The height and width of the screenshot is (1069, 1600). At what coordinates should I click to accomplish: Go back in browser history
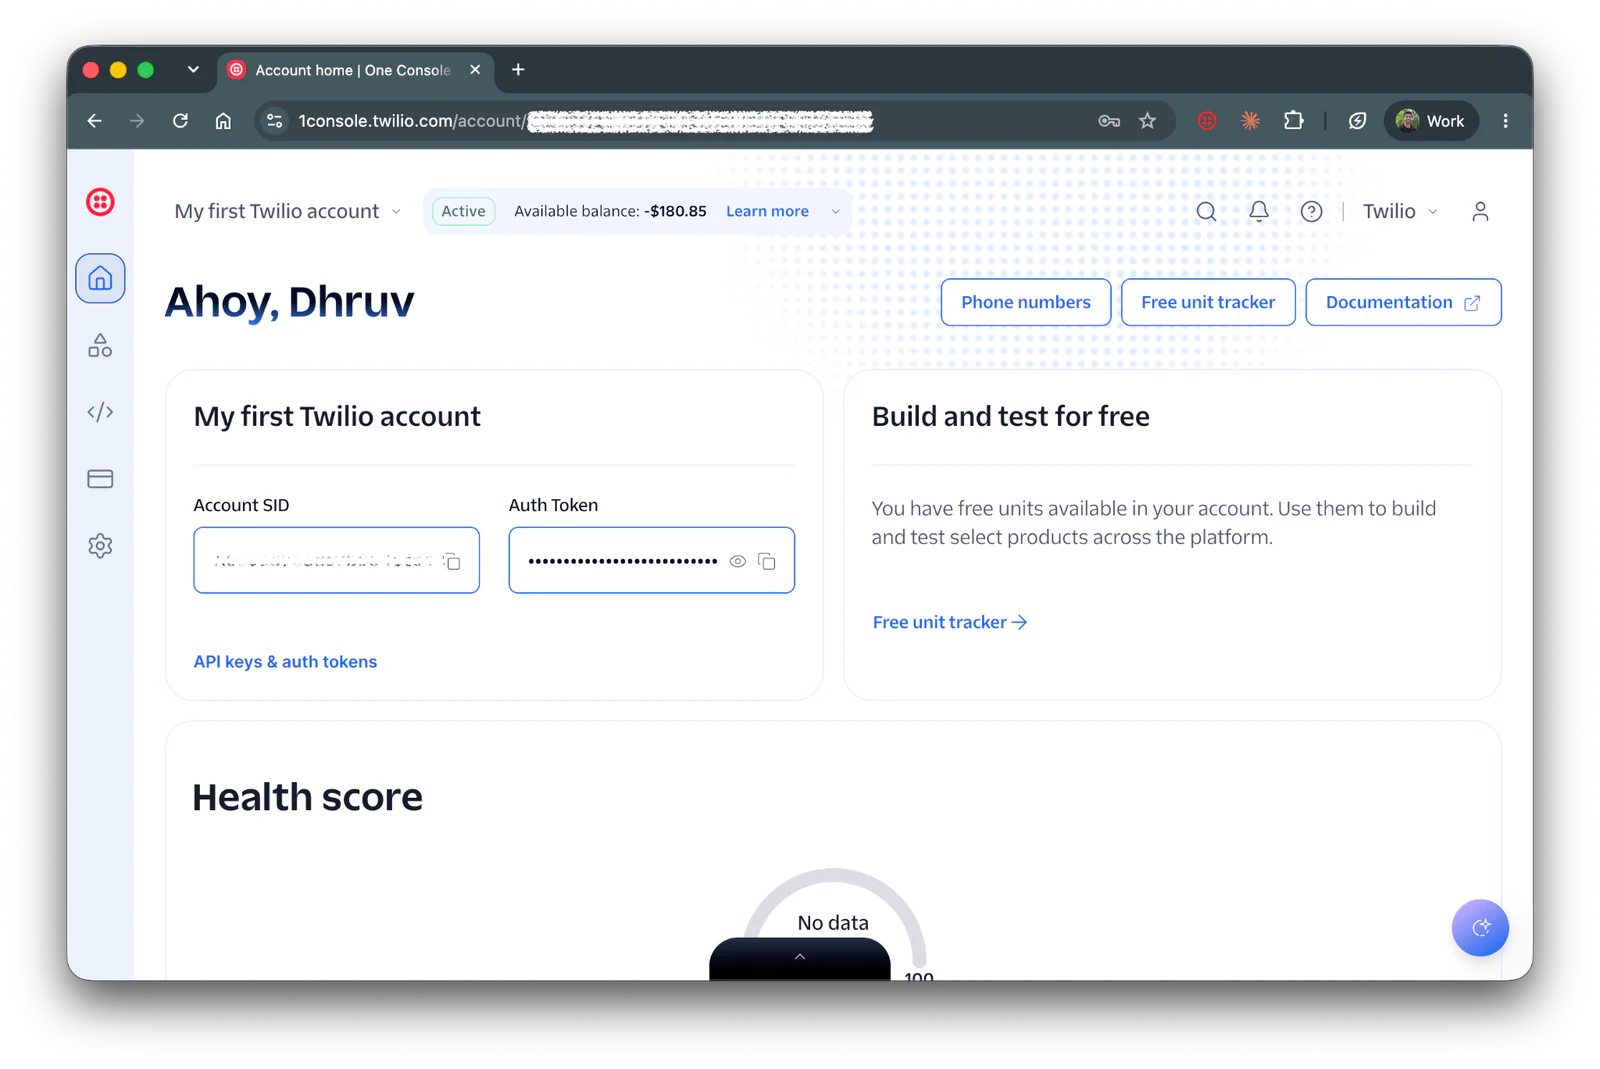pyautogui.click(x=95, y=121)
